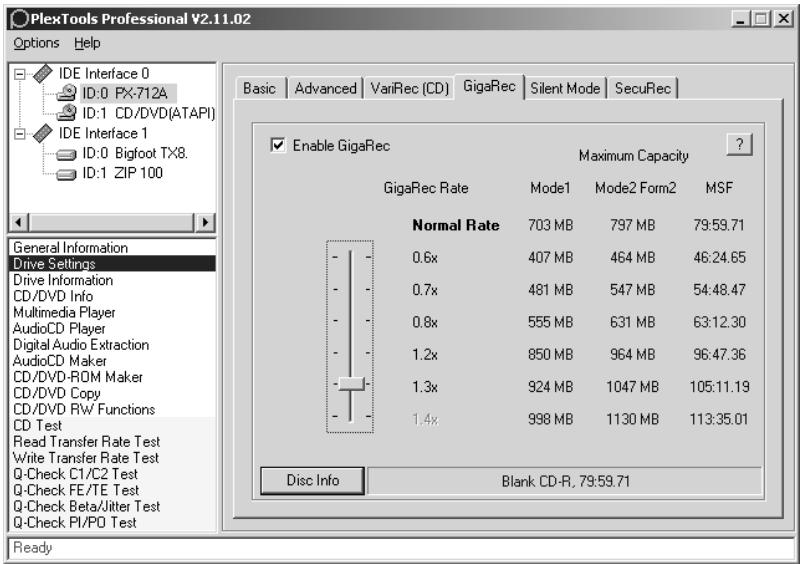Click the 0.7x GigaRec rate label
The width and height of the screenshot is (801, 564).
425,290
